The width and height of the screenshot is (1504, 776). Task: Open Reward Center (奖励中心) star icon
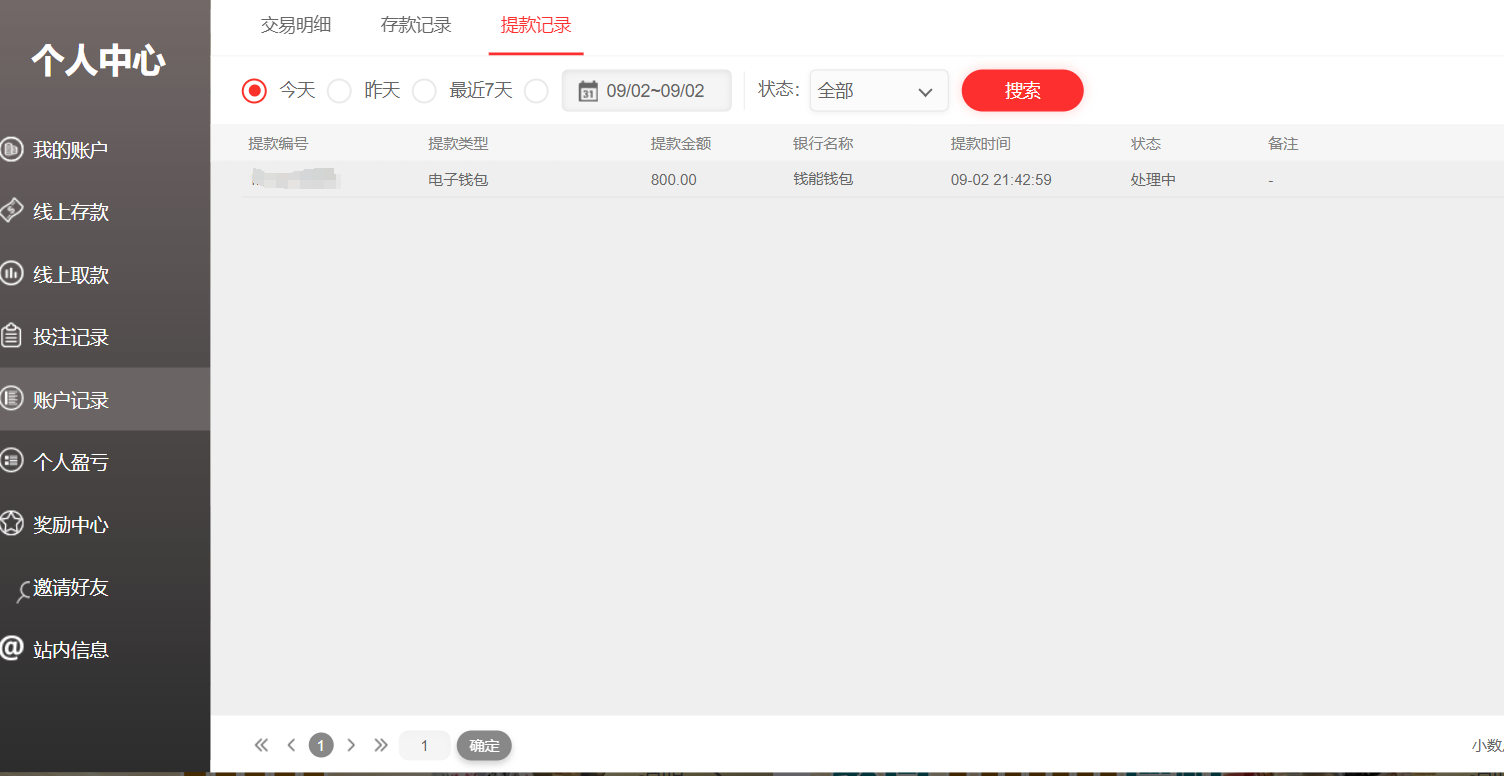pos(11,523)
